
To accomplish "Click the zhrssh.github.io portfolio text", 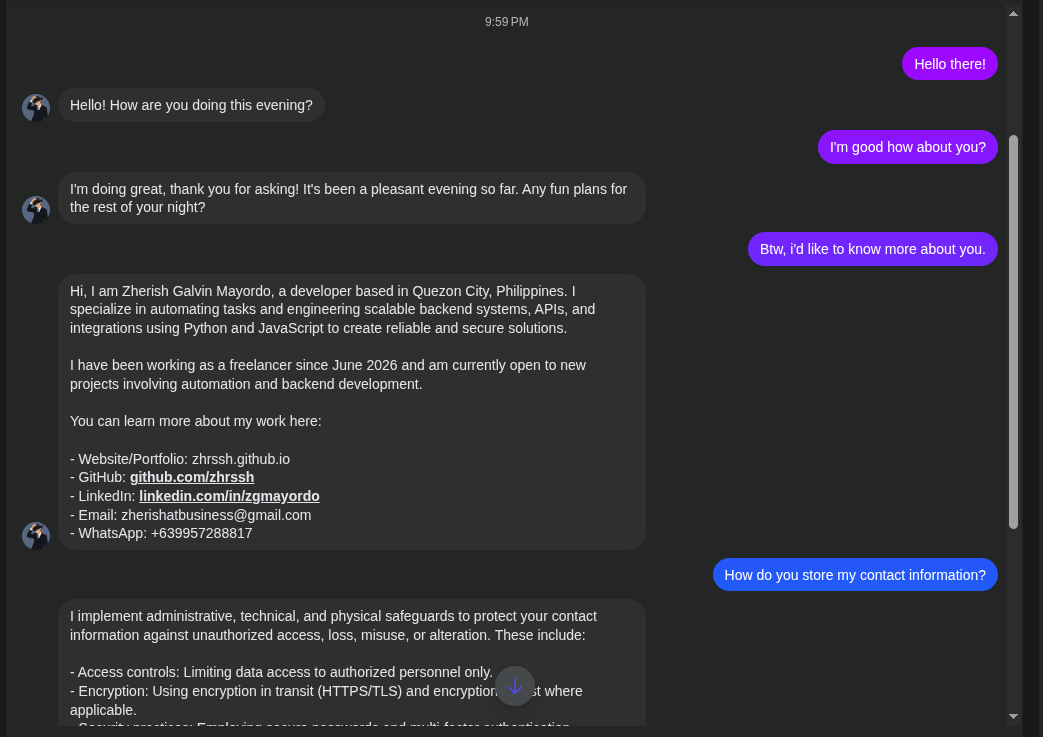I will pyautogui.click(x=241, y=459).
